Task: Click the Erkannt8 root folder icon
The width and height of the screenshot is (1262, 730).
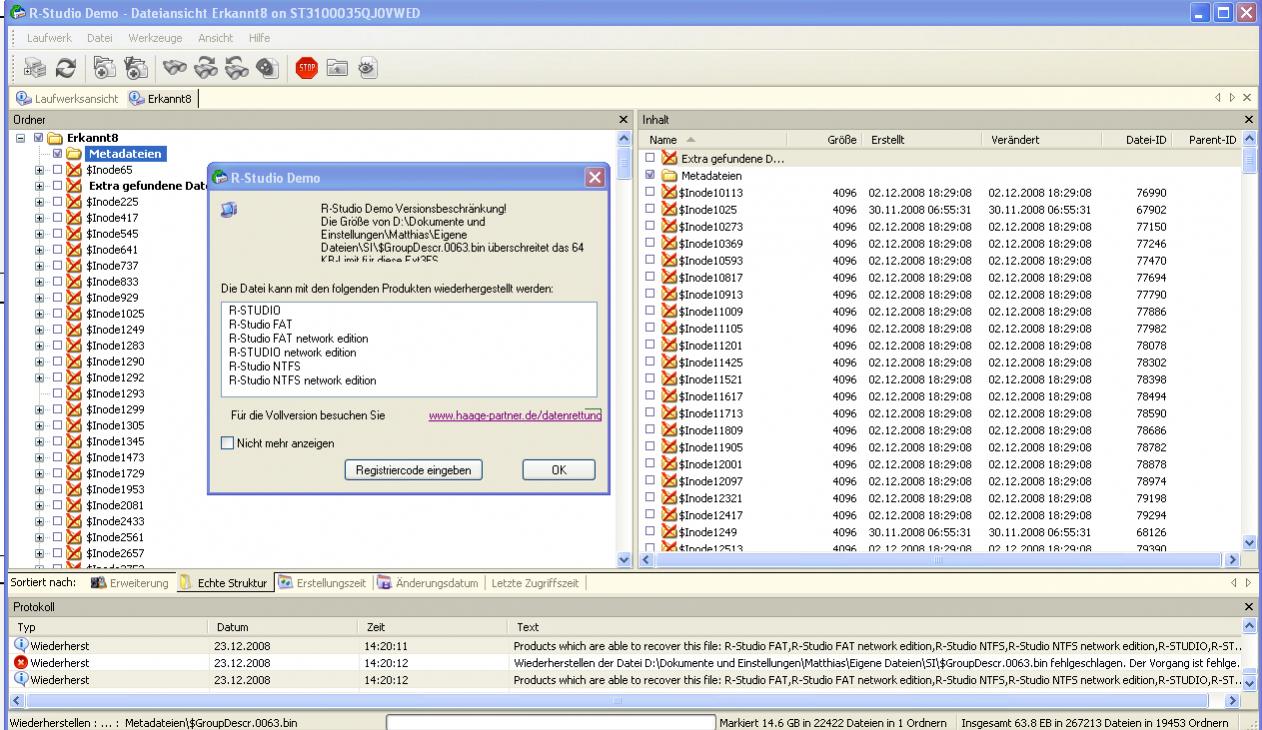Action: [x=56, y=137]
